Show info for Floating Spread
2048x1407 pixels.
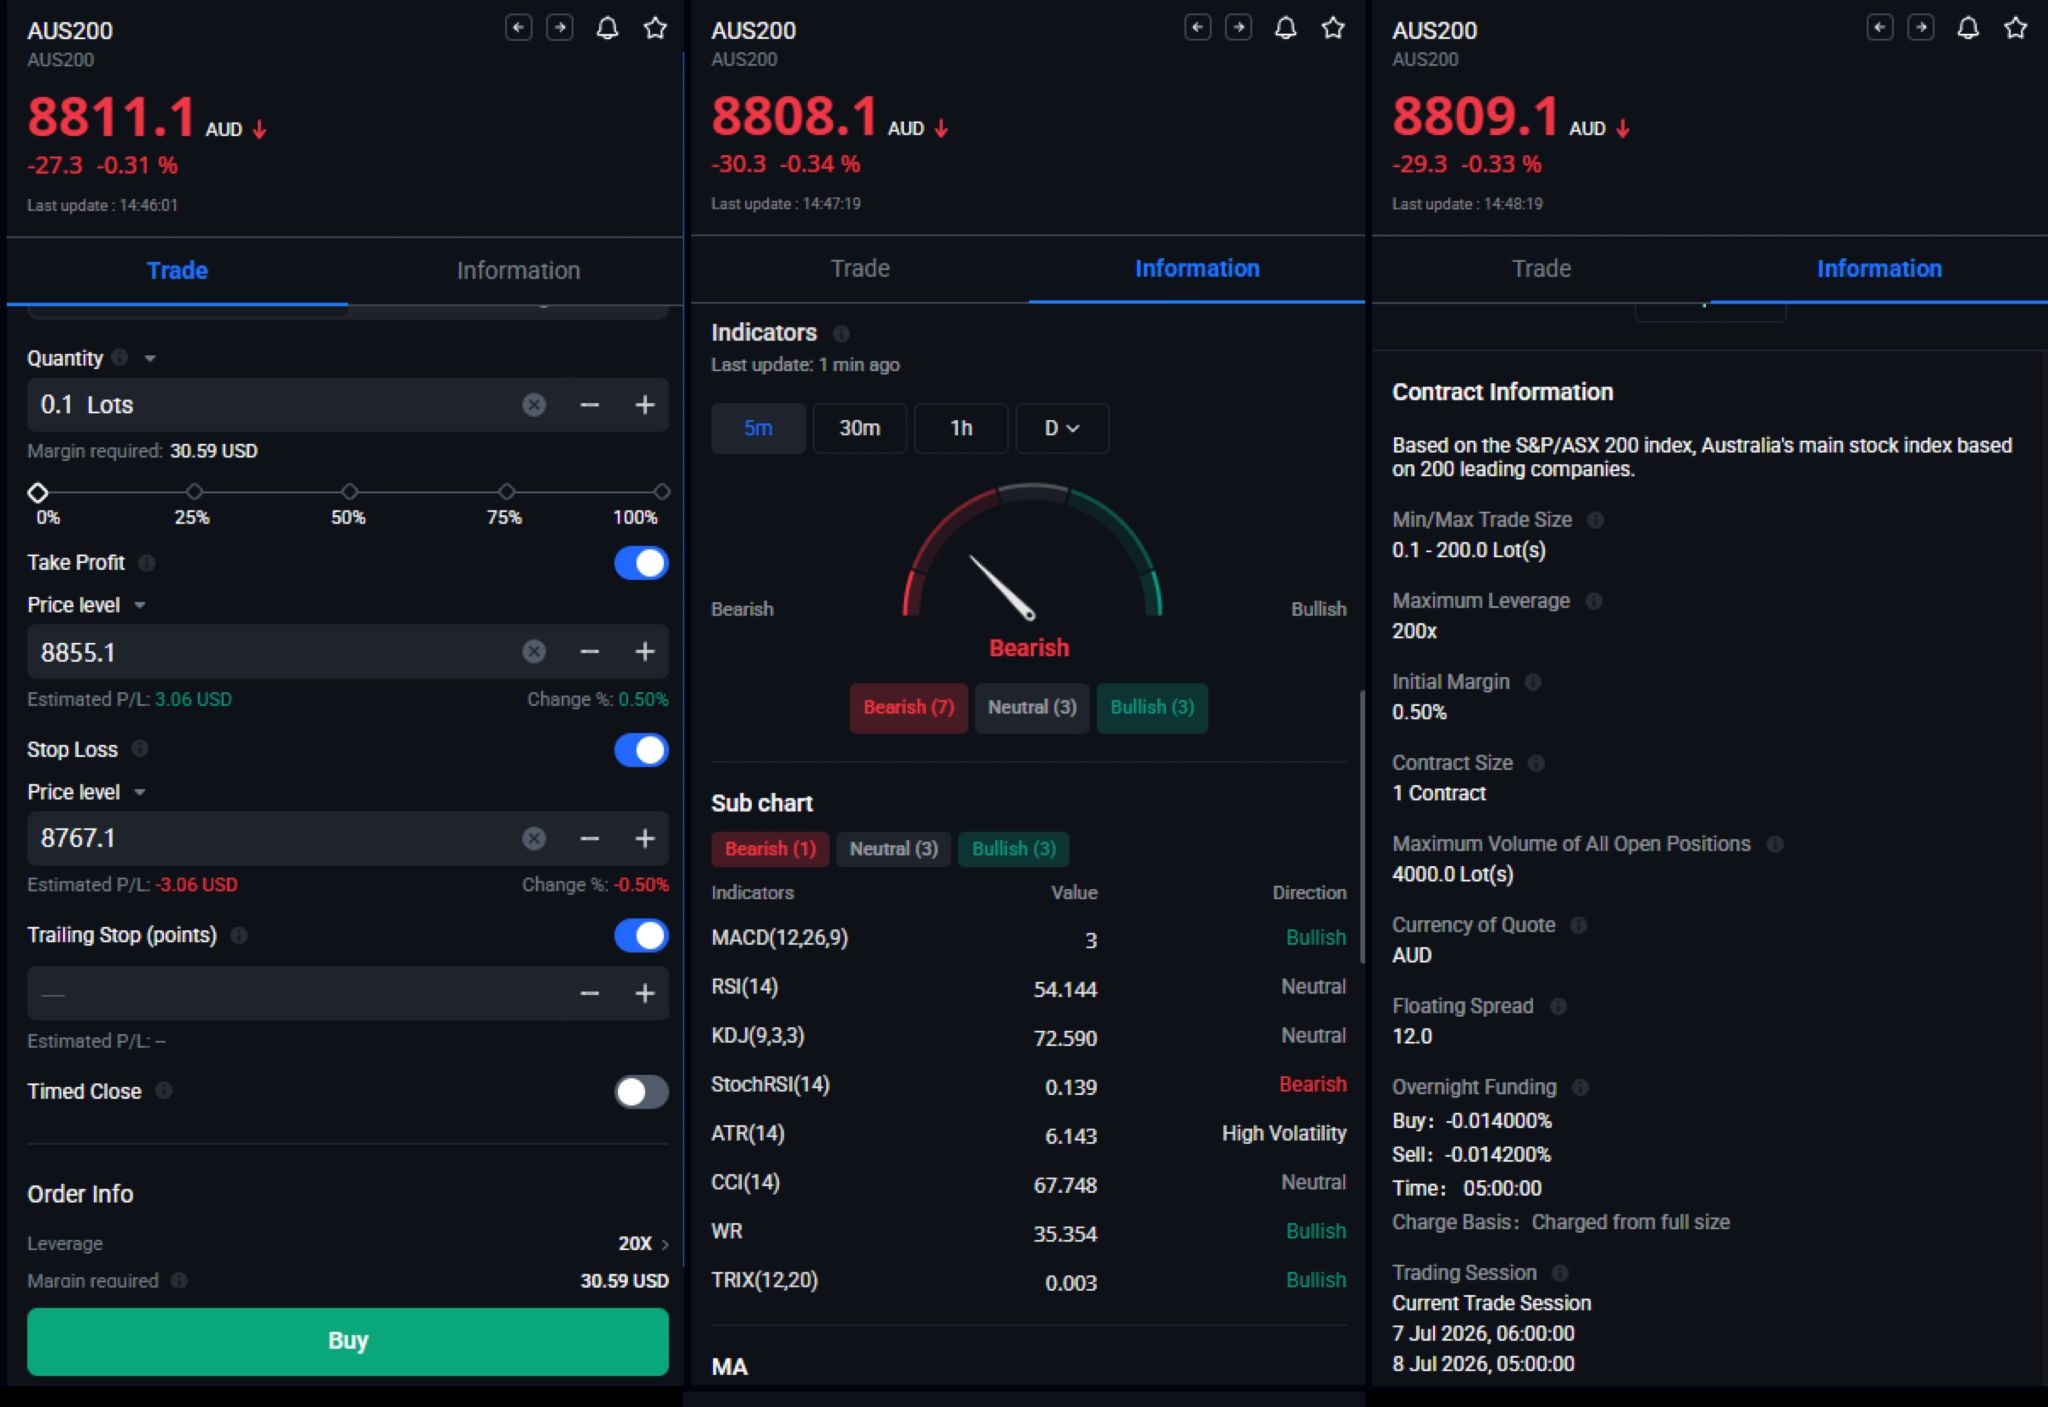[x=1558, y=1006]
